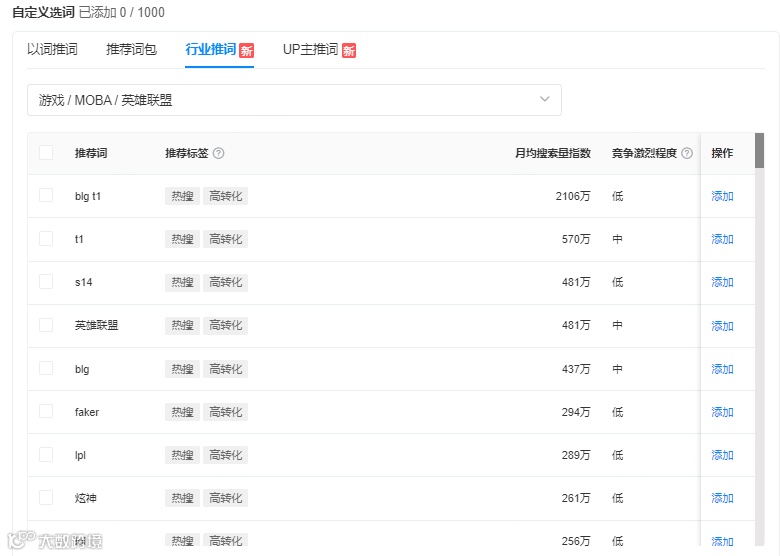Select the s14 row checkbox
Screen dimensions: 780x556
(x=46, y=281)
